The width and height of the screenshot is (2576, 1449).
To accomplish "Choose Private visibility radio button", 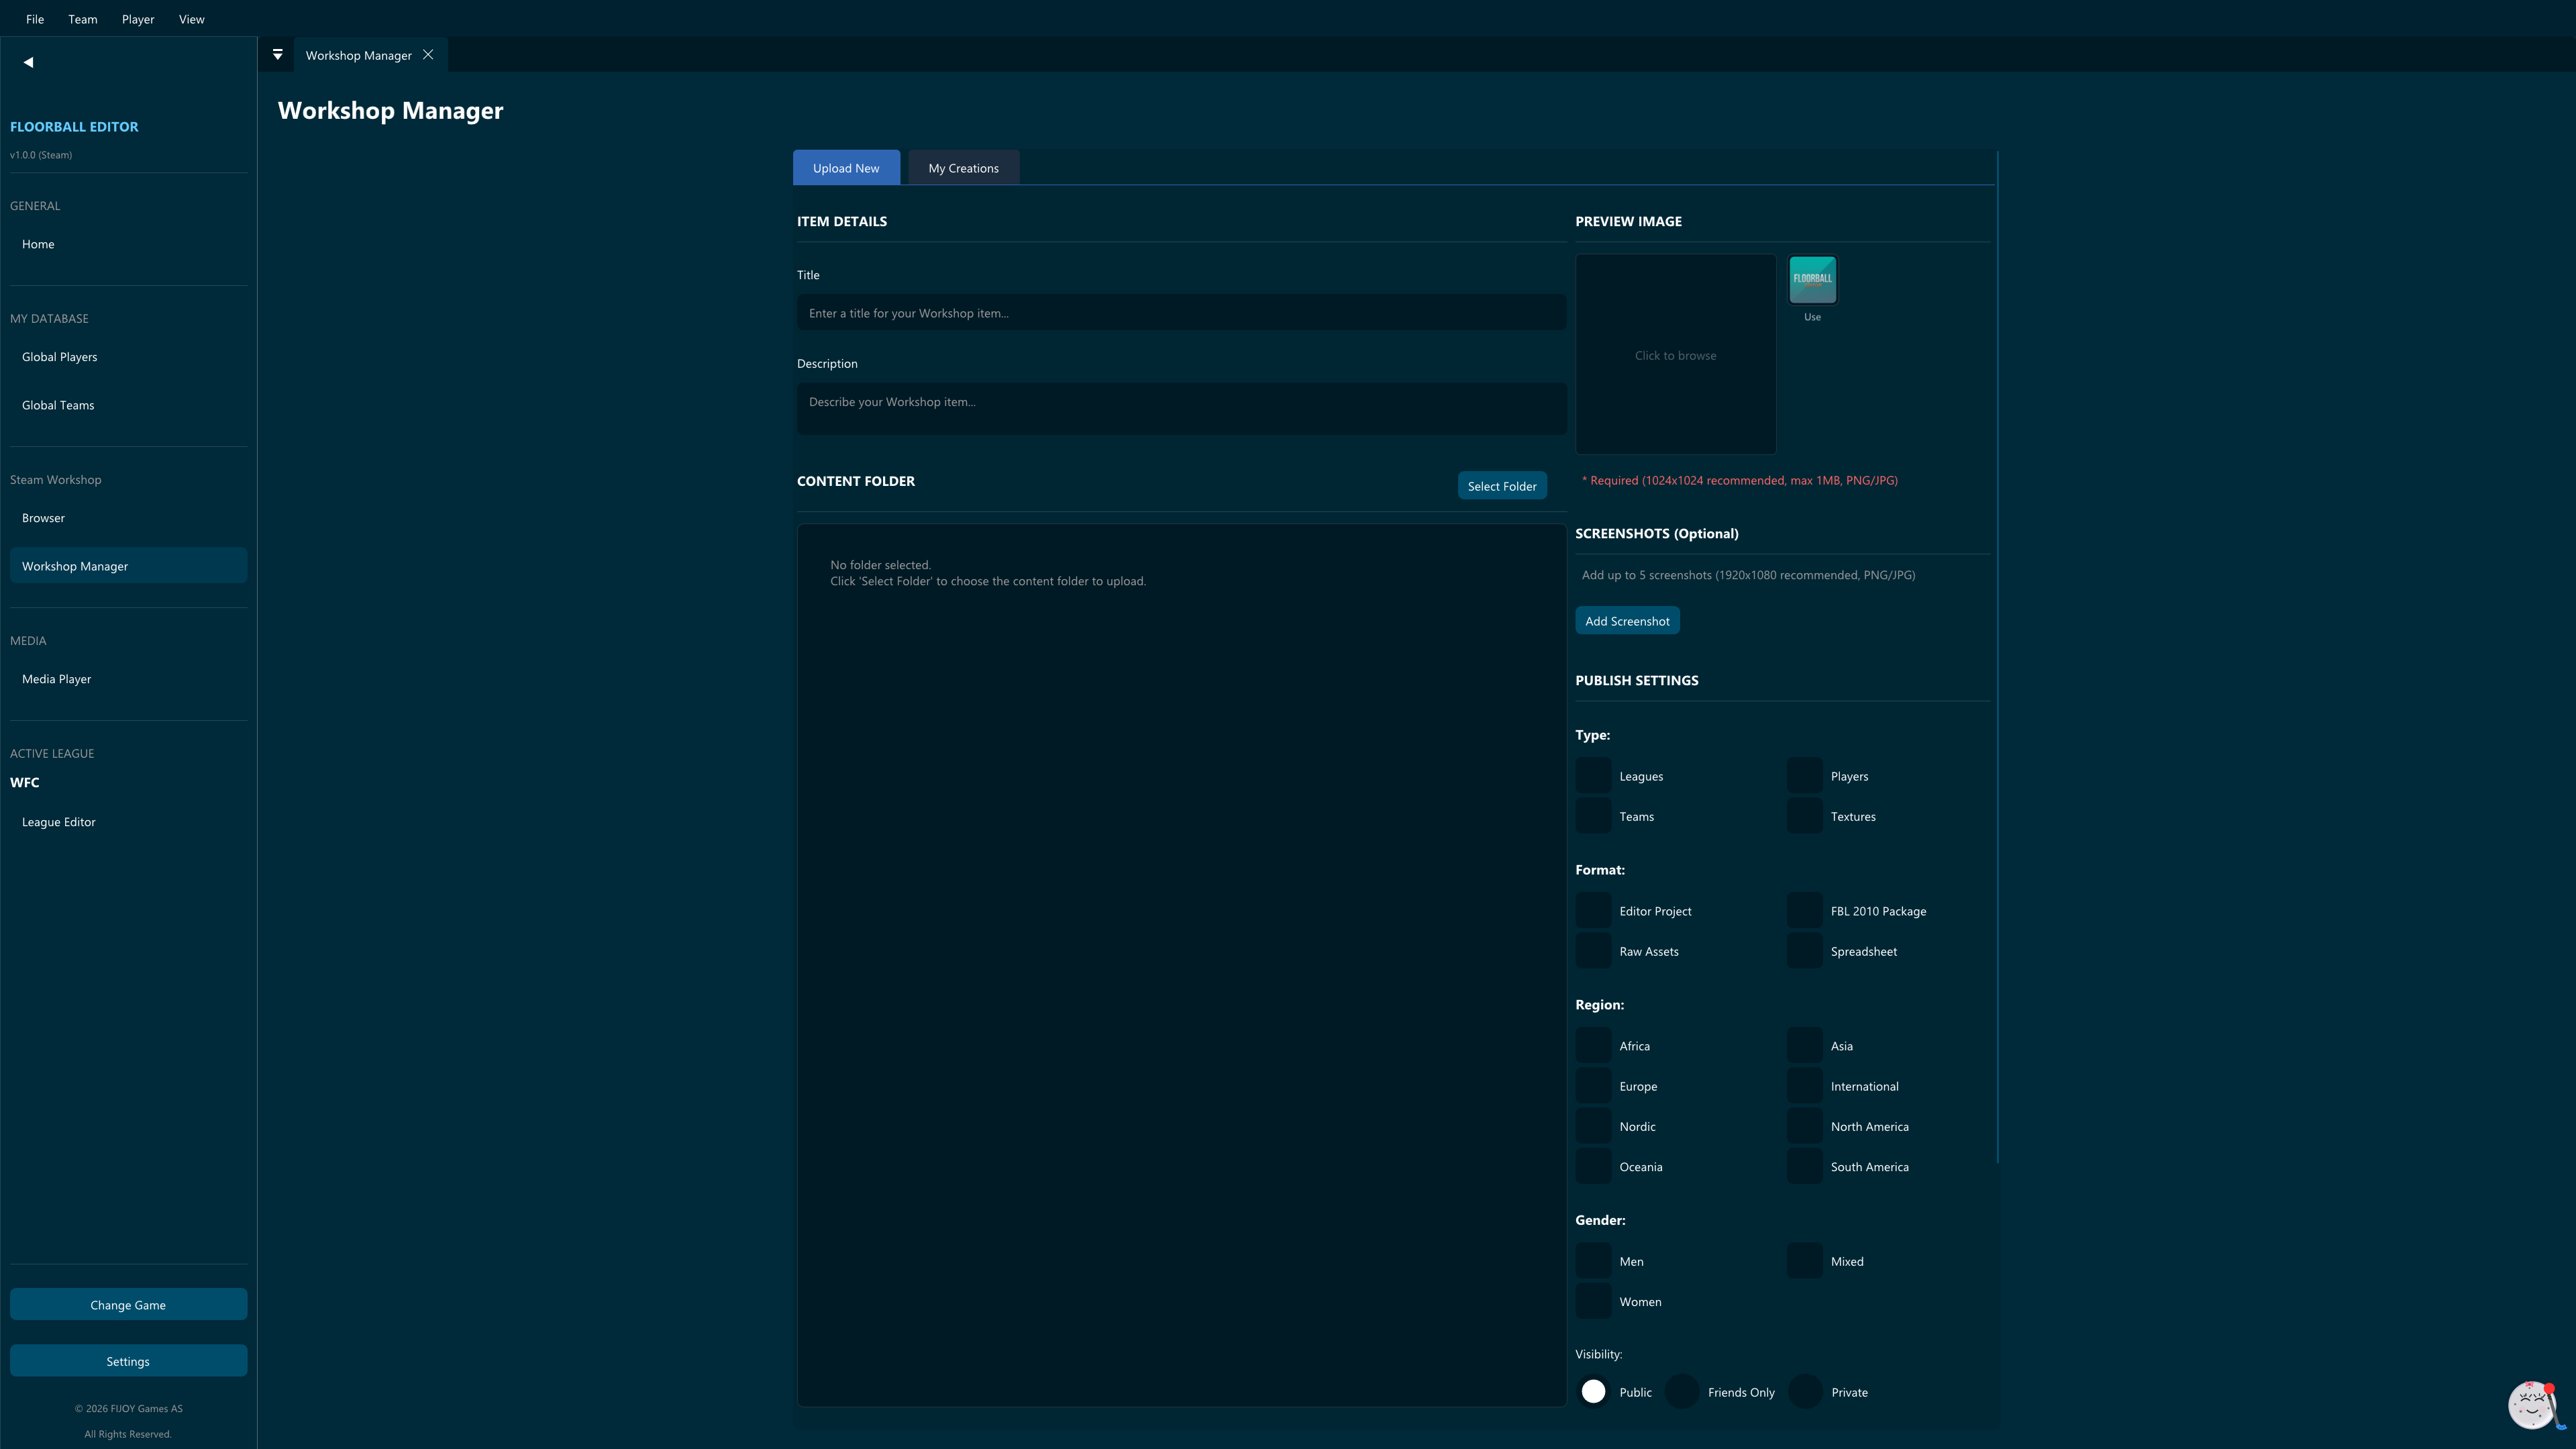I will coord(1805,1392).
